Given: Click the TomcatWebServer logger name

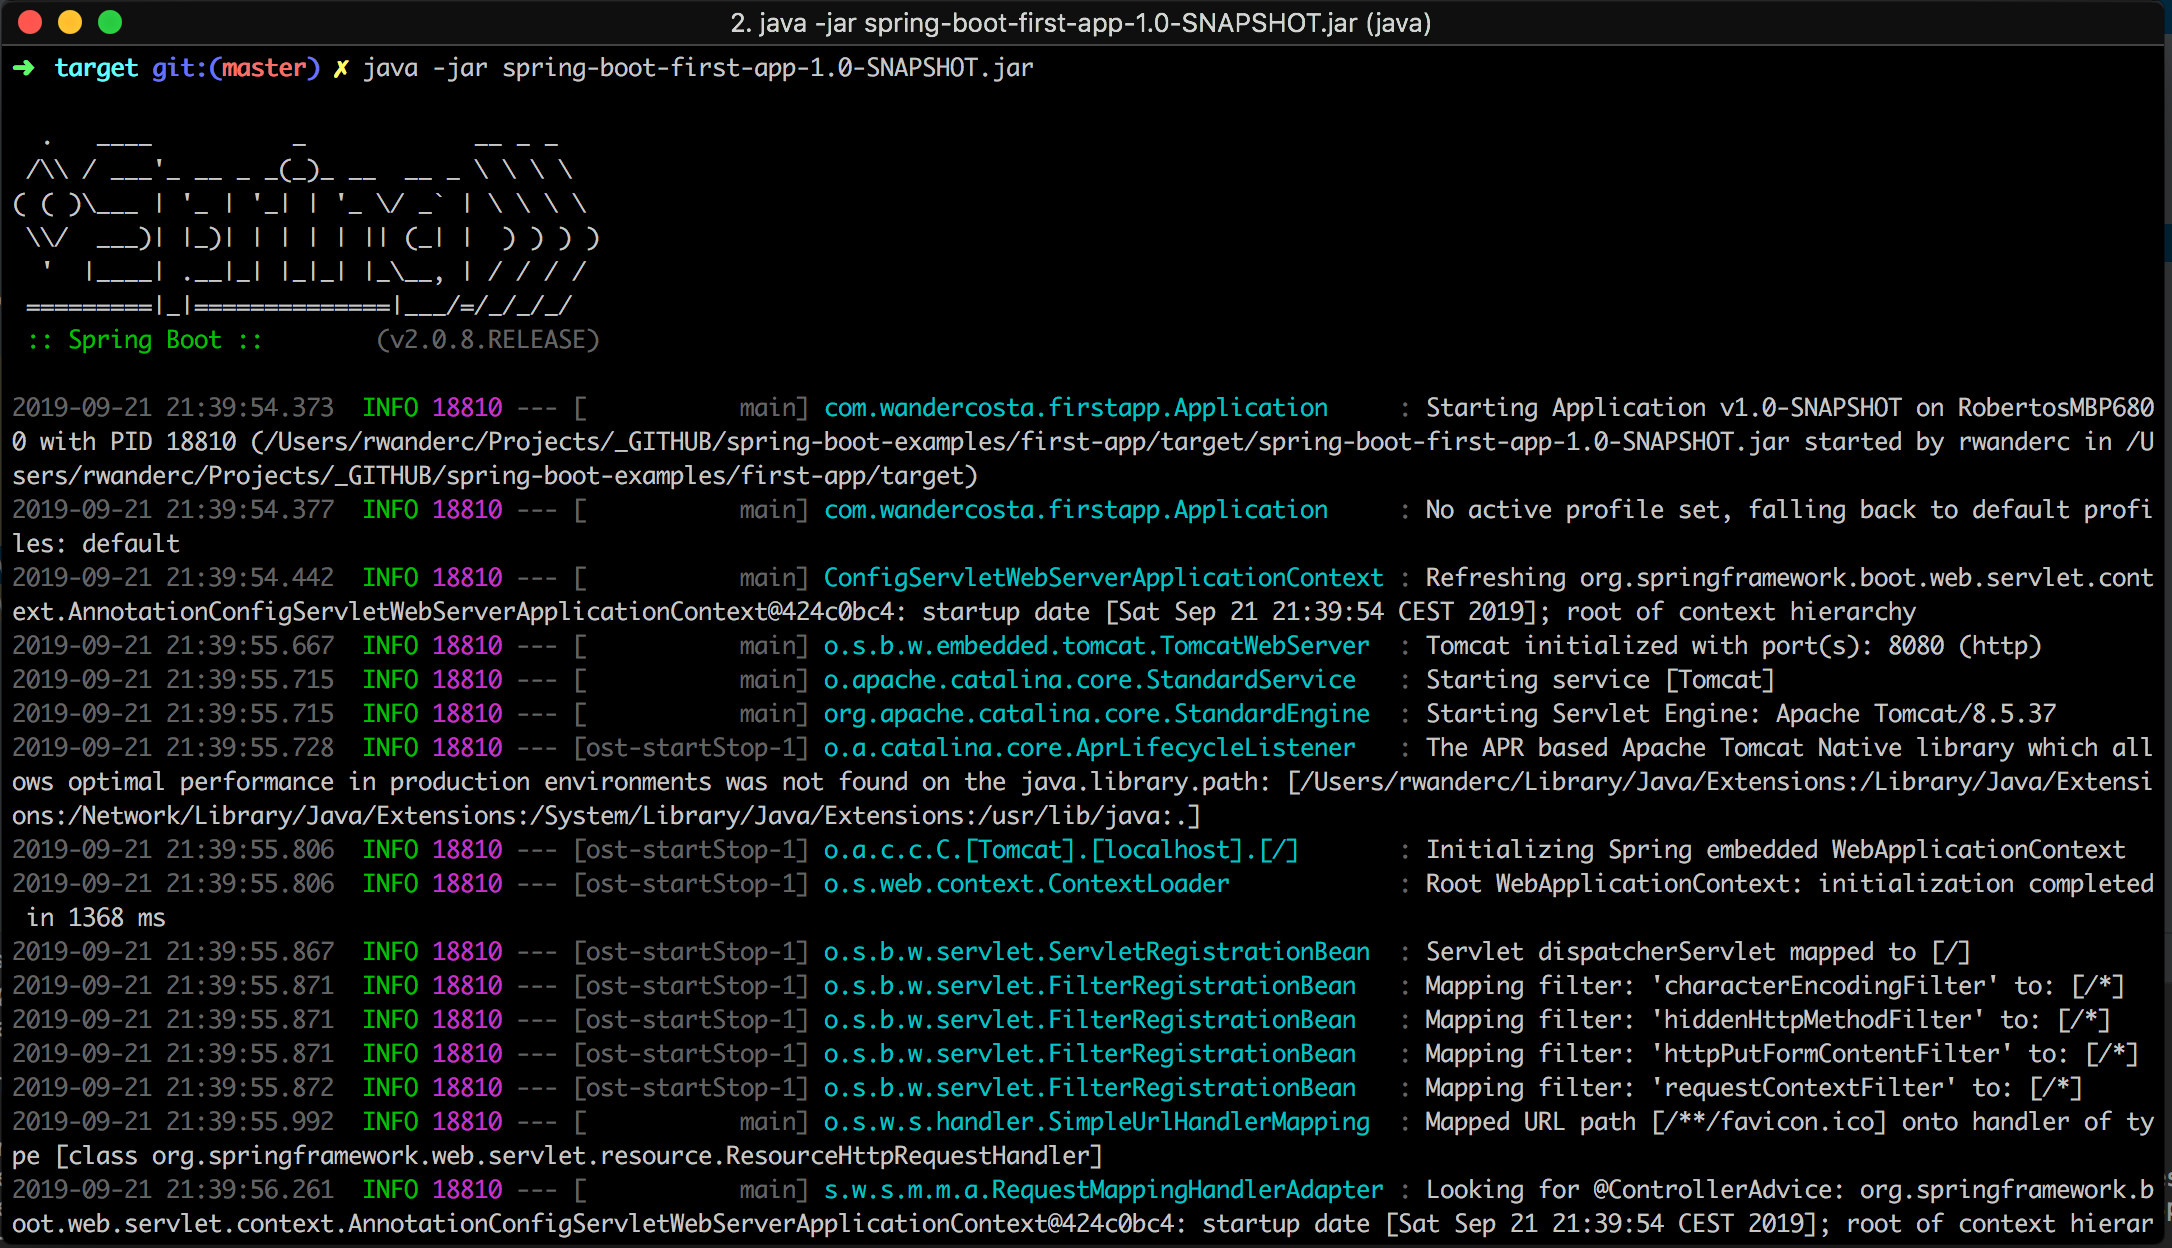Looking at the screenshot, I should [x=1096, y=646].
